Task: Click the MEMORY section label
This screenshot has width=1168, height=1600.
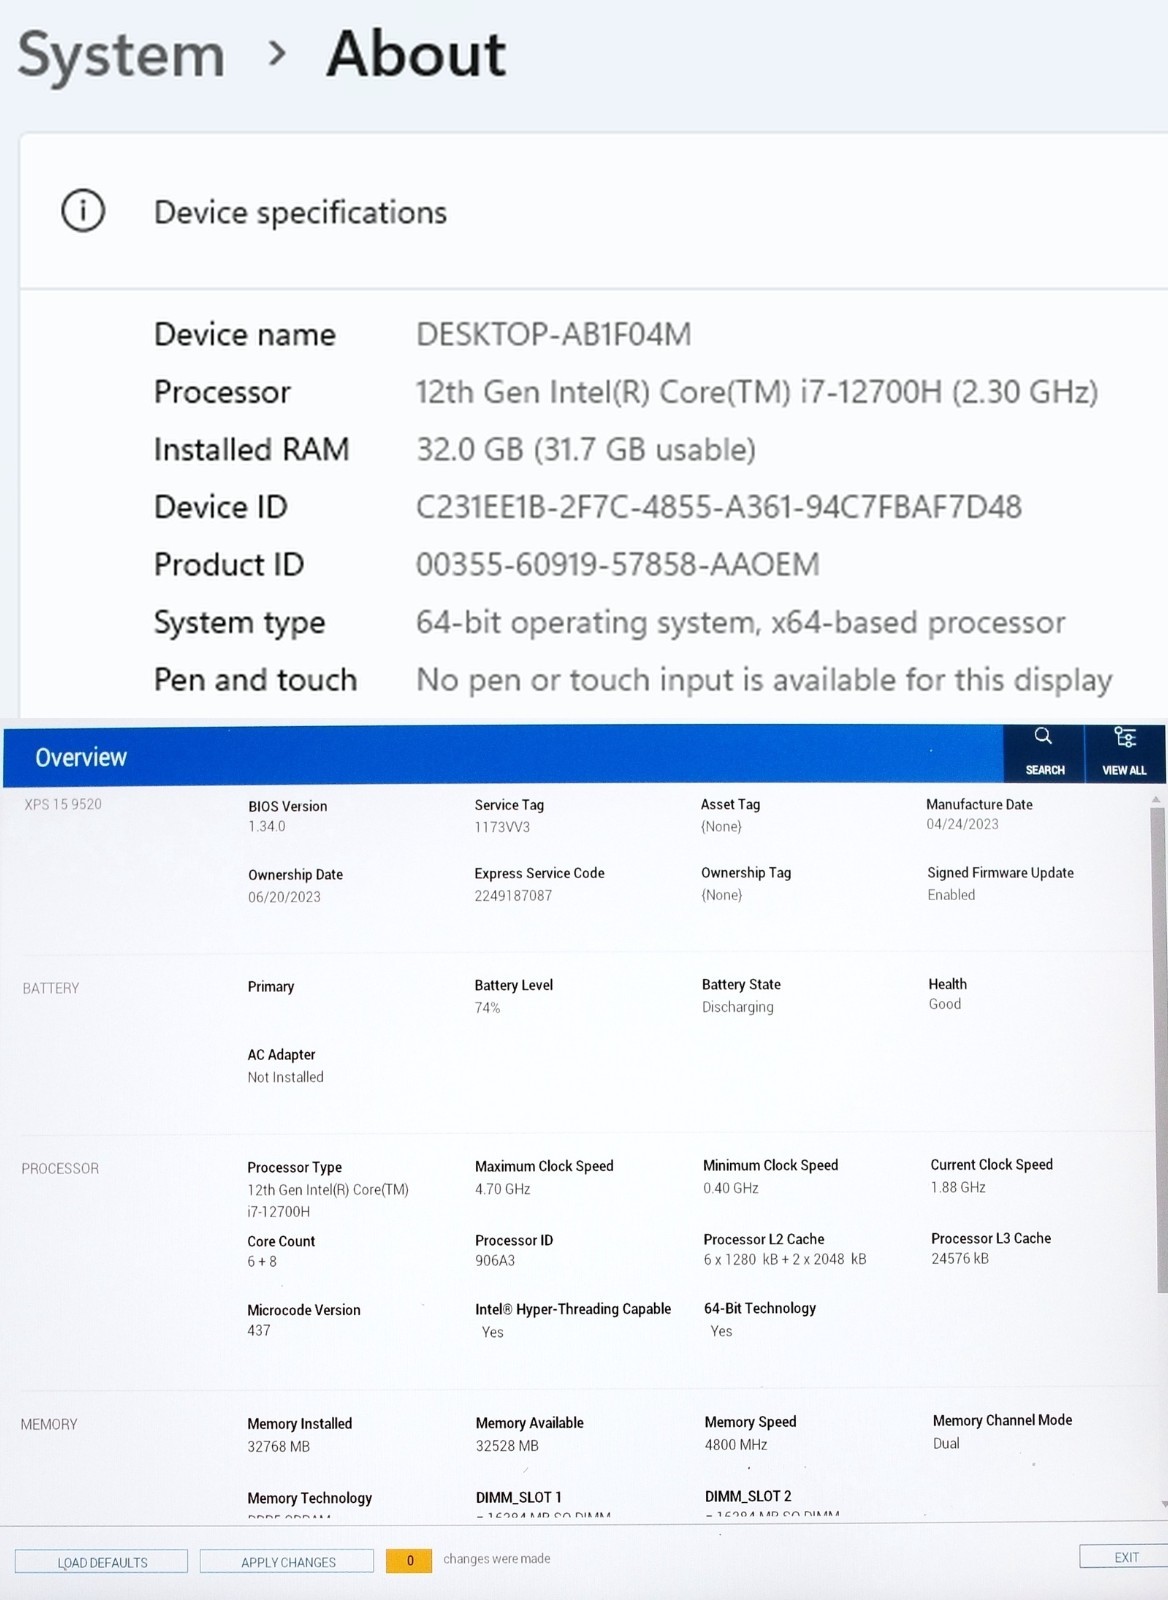Action: pyautogui.click(x=49, y=1424)
